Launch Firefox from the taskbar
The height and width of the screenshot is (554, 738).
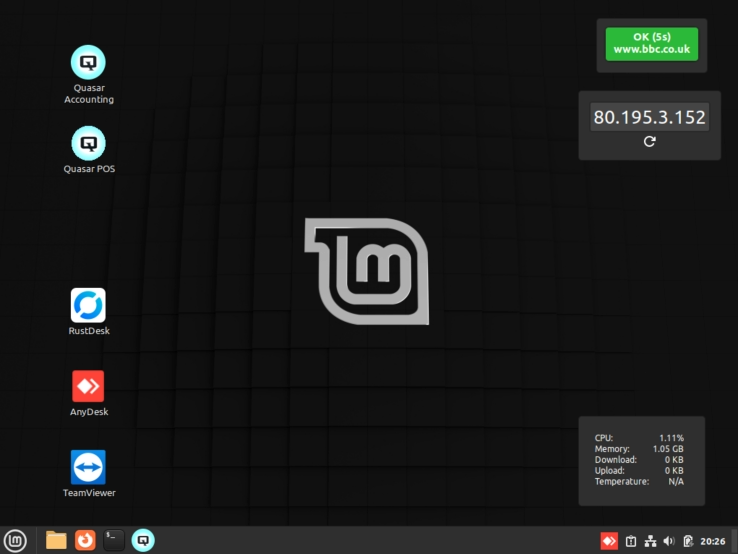(x=85, y=540)
